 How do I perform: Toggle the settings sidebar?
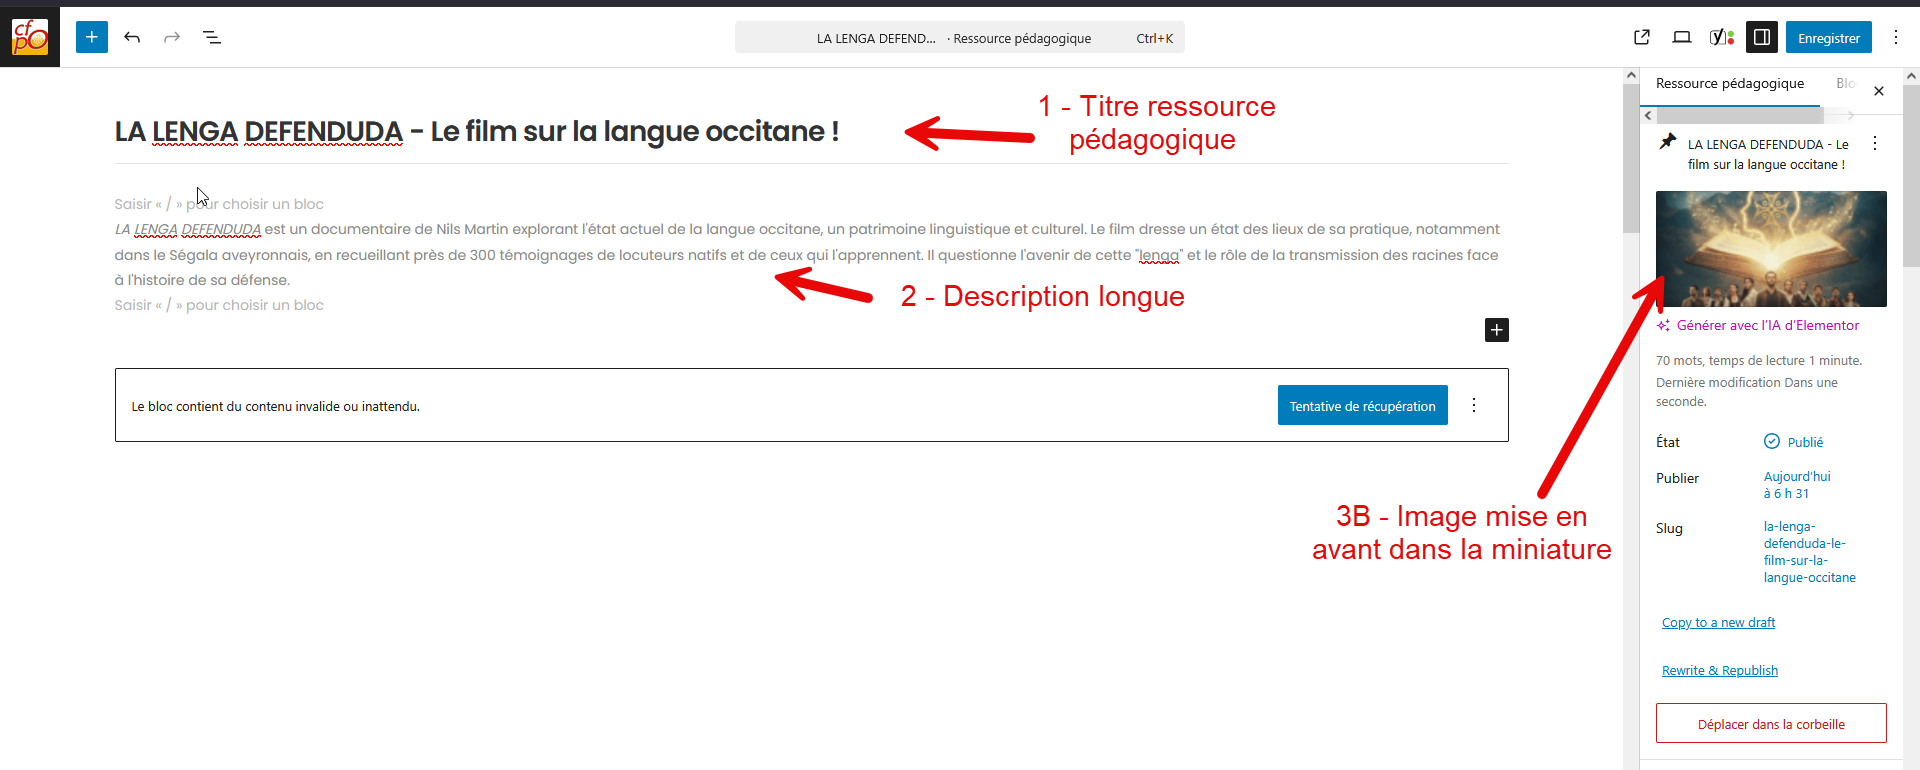1762,37
